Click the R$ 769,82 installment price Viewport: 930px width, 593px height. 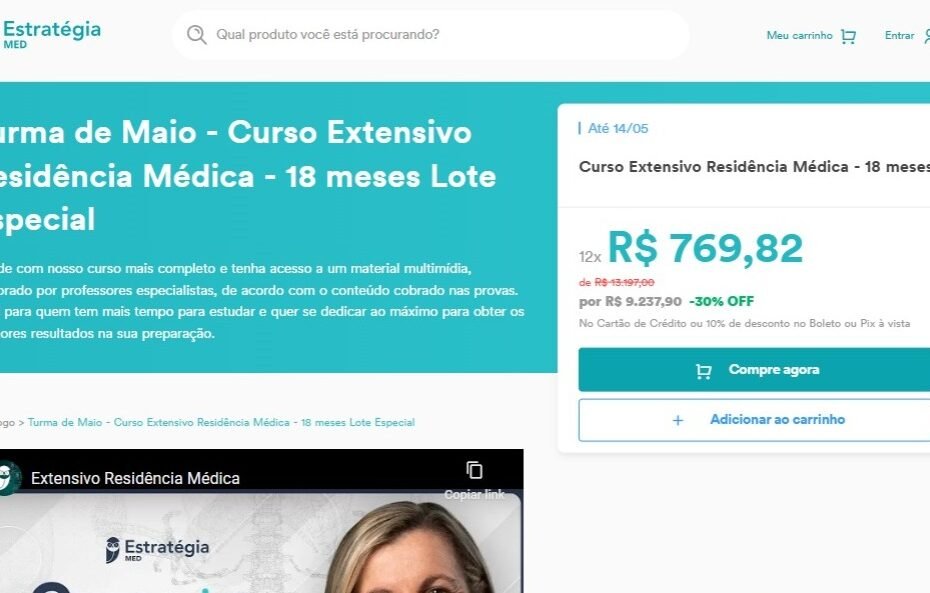[x=705, y=248]
